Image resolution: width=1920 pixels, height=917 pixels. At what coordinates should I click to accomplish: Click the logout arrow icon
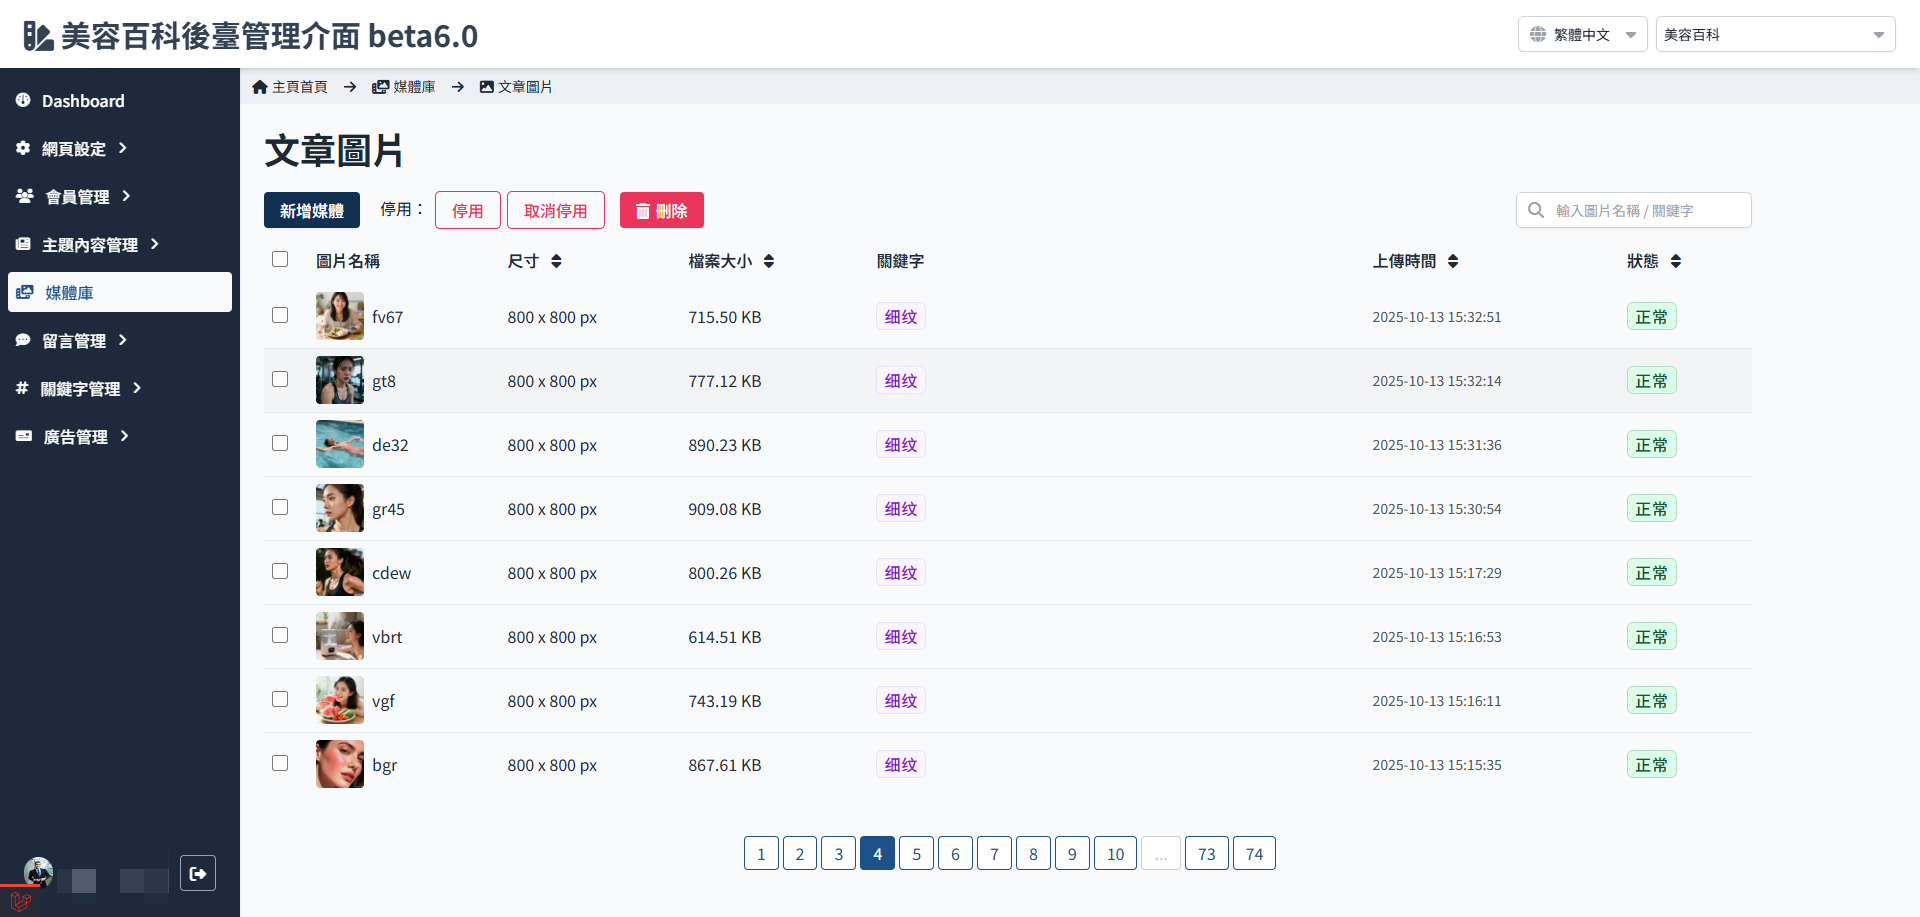(198, 873)
